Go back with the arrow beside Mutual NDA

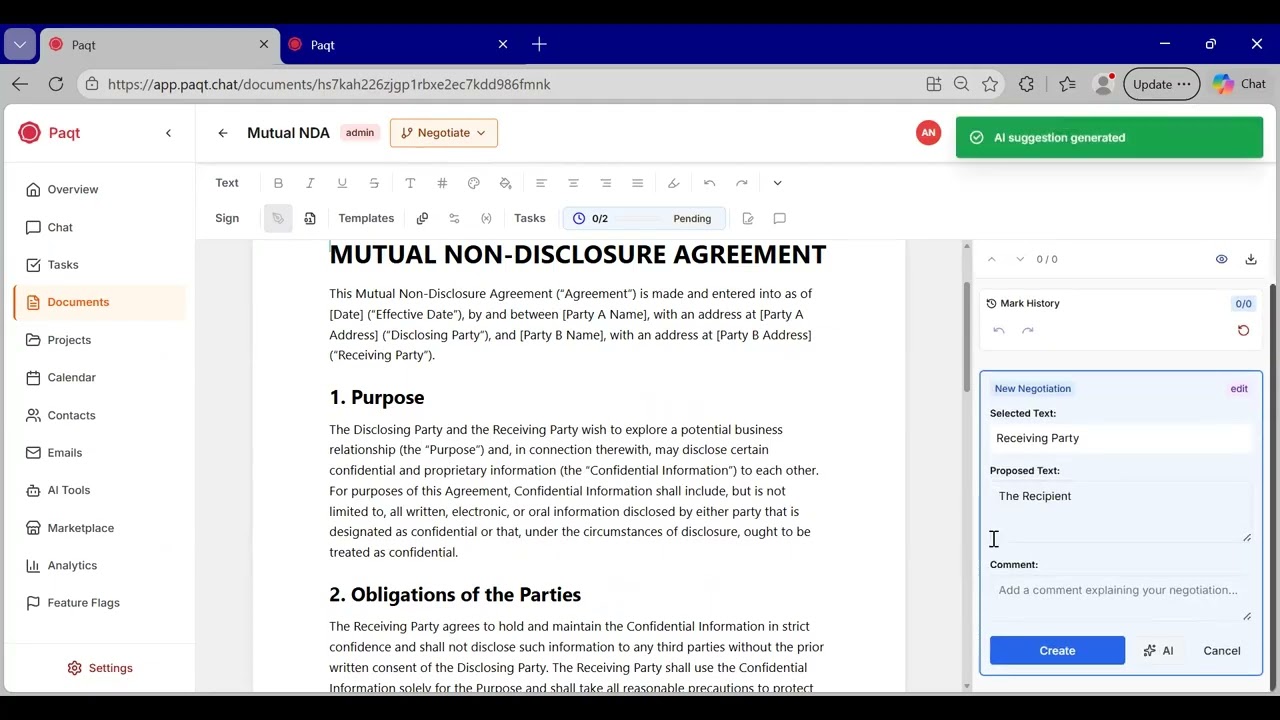click(223, 133)
